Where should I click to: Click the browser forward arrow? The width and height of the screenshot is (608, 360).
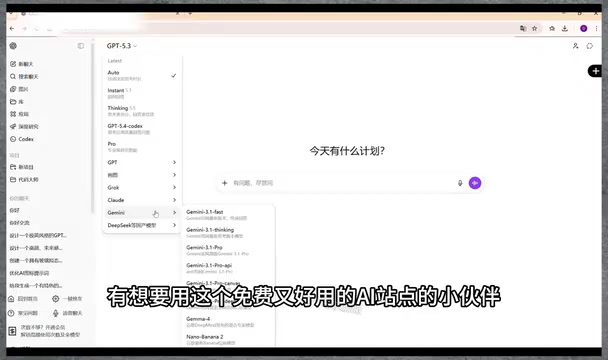[x=24, y=28]
